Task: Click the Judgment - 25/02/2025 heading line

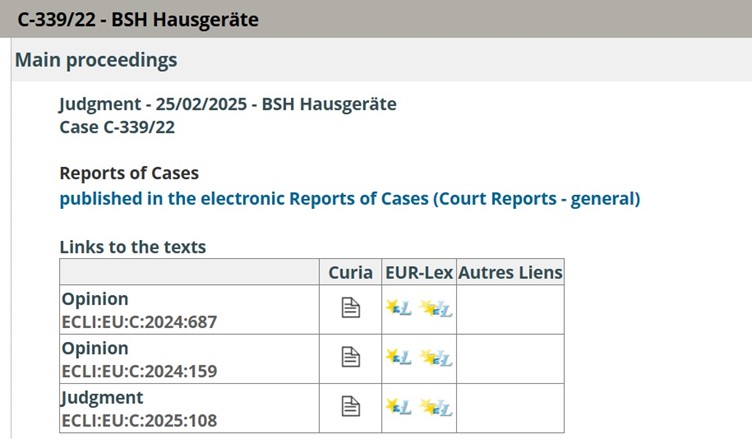Action: point(228,104)
